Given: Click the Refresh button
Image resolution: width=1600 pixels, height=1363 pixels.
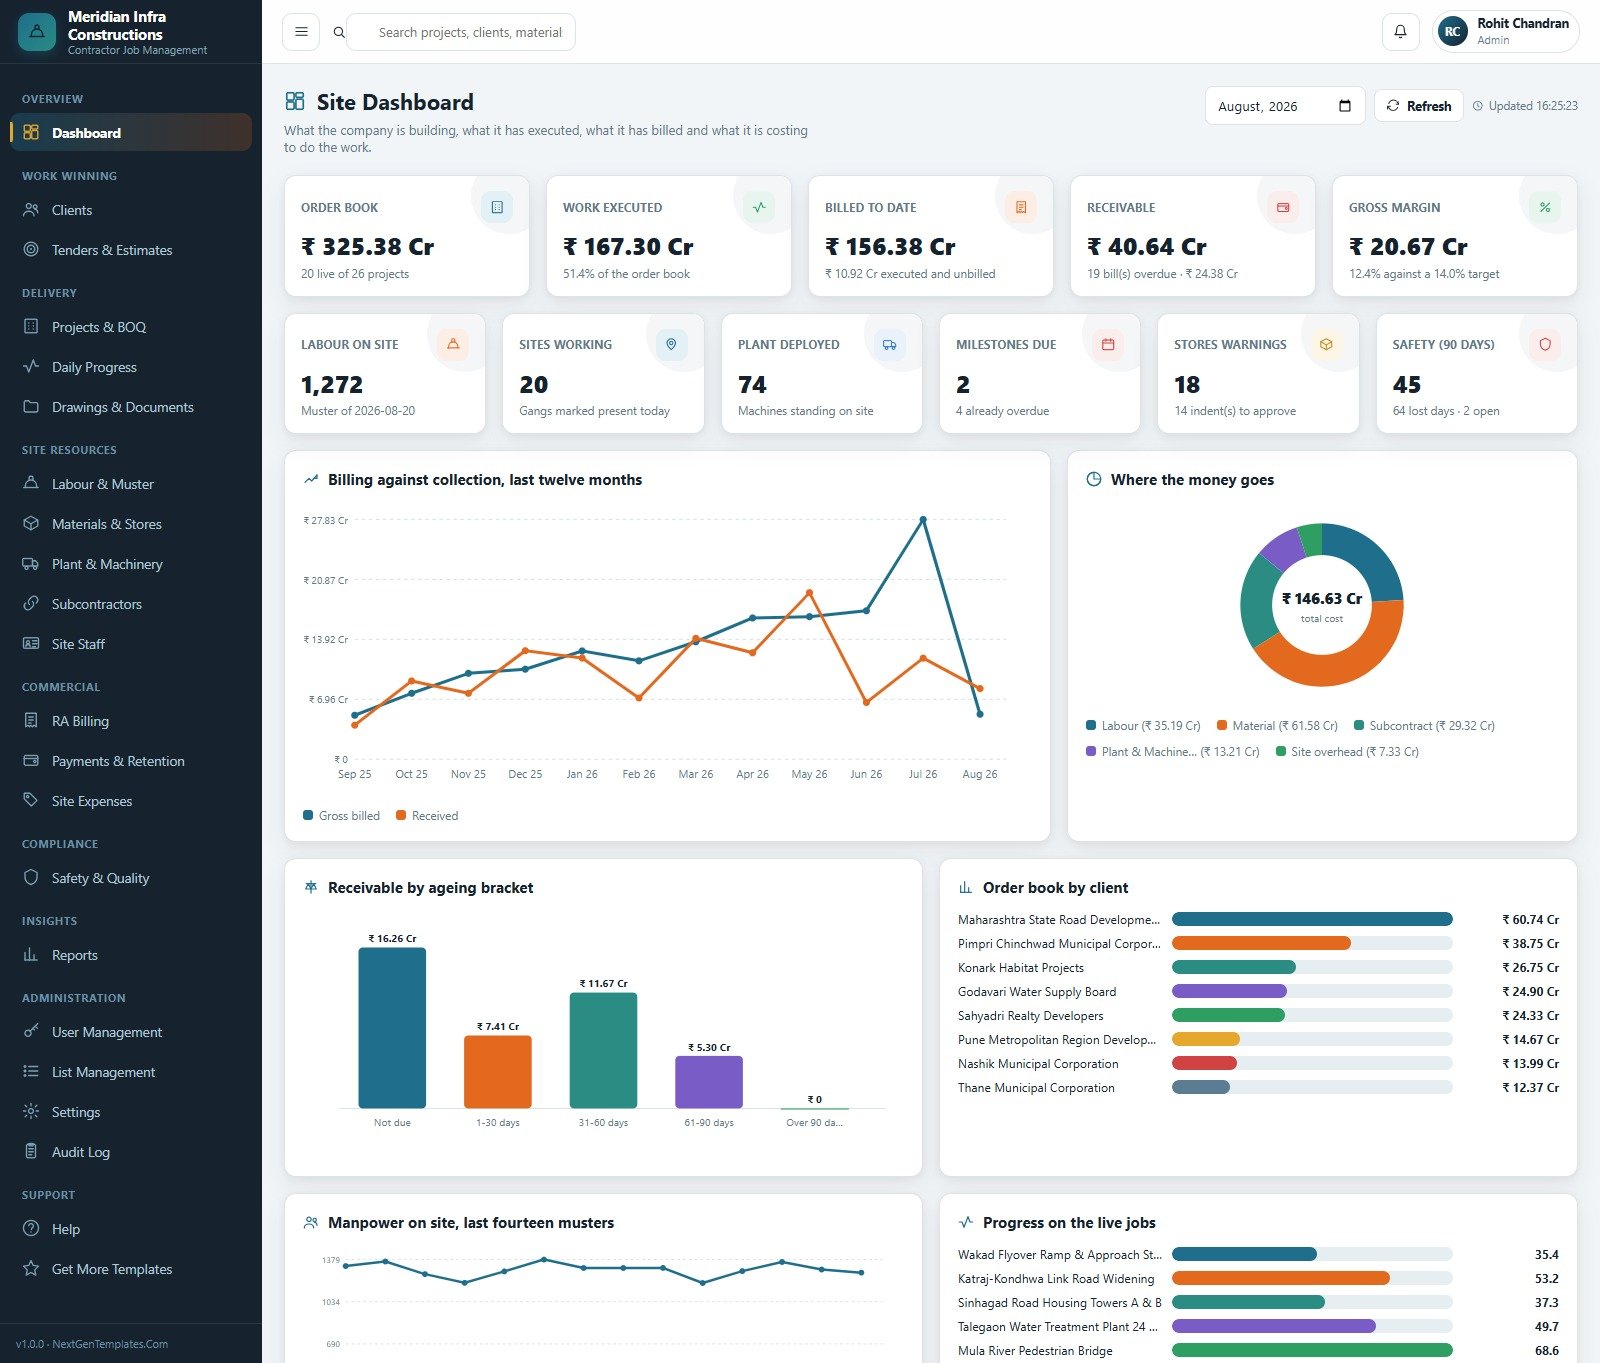Looking at the screenshot, I should point(1418,106).
